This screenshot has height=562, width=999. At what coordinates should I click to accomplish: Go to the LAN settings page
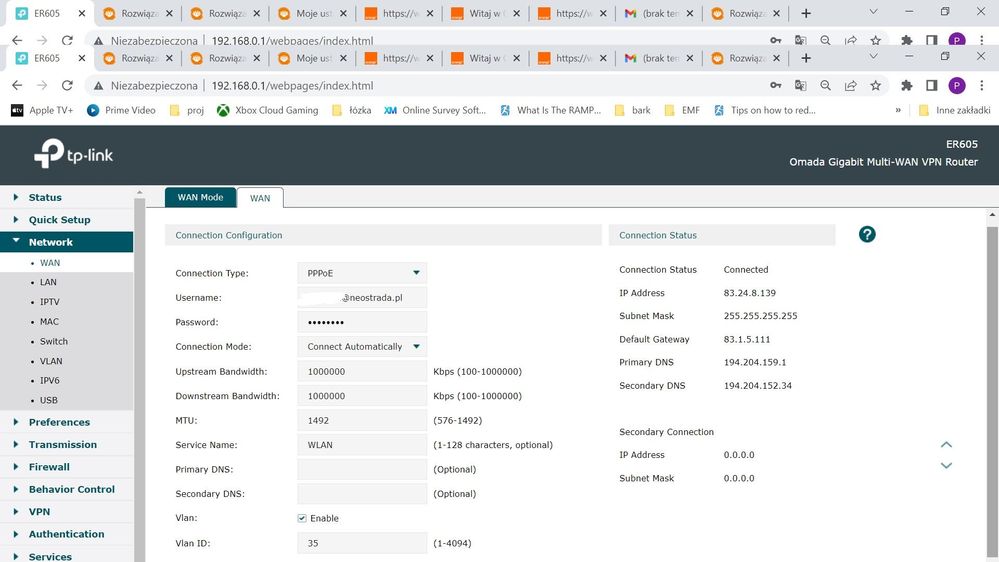click(48, 282)
